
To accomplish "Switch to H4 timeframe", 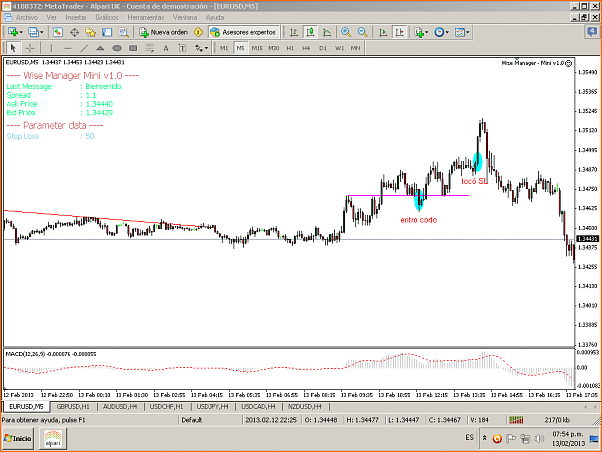I will coord(306,48).
